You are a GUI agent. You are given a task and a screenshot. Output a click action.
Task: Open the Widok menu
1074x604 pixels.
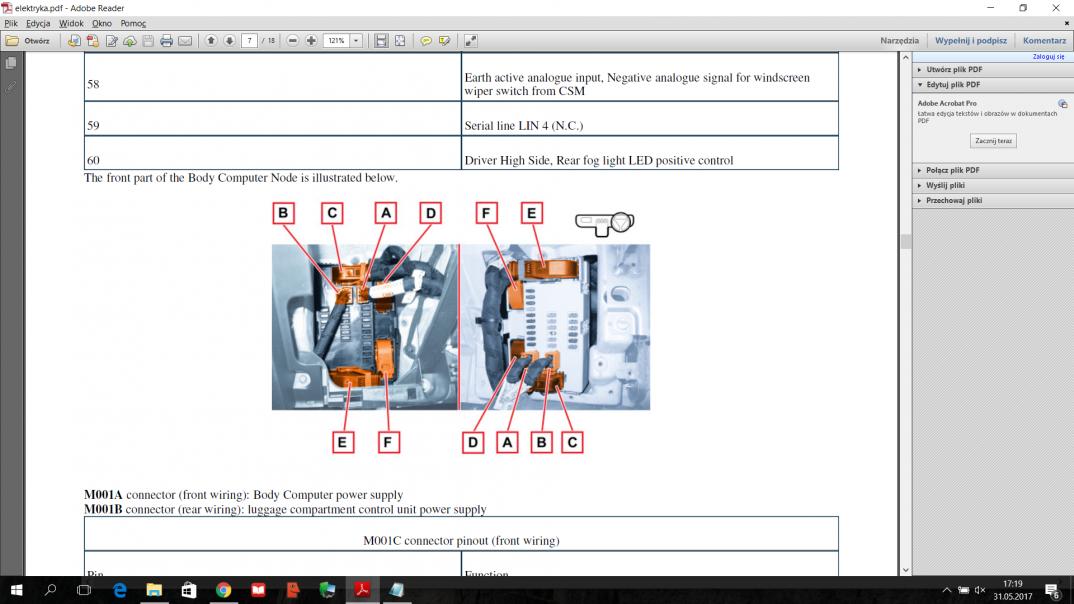pyautogui.click(x=71, y=23)
